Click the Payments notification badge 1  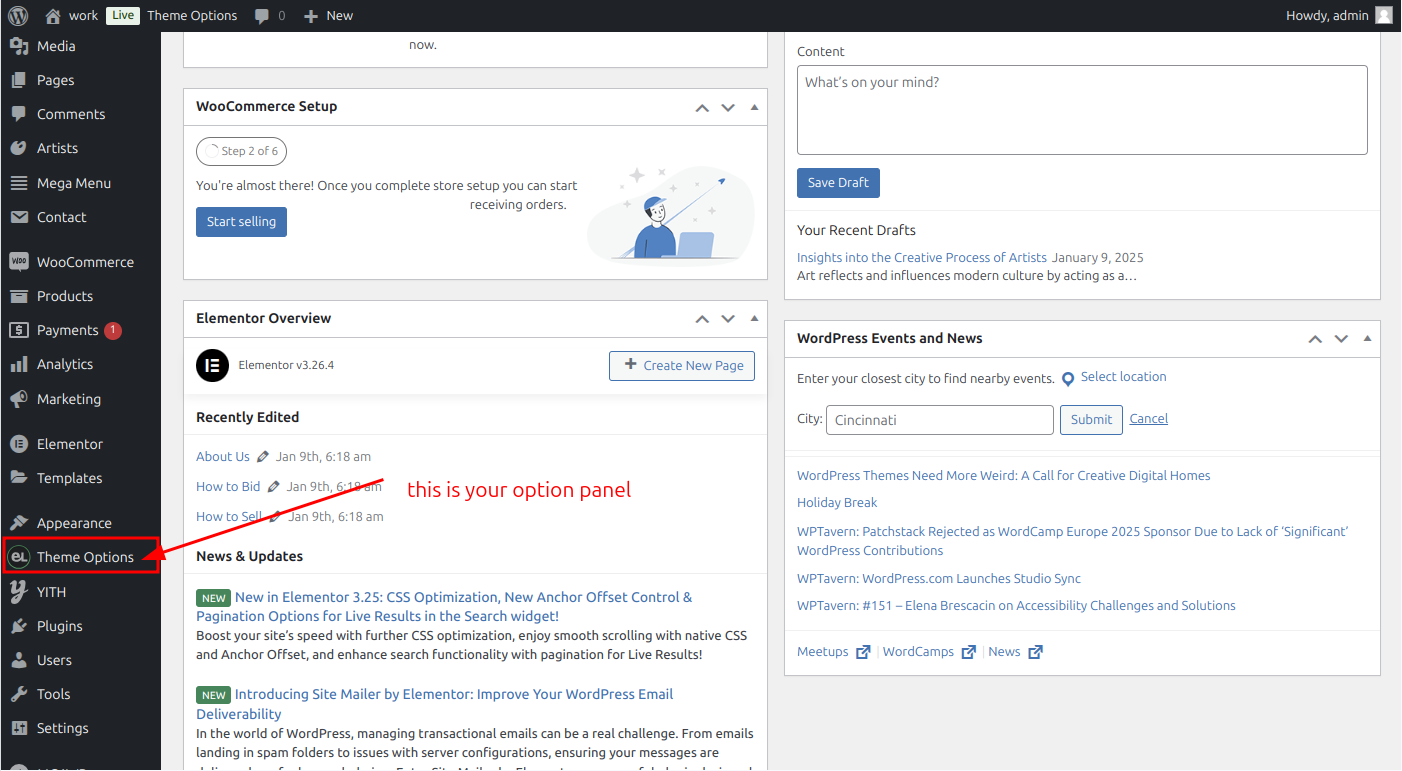click(x=113, y=330)
